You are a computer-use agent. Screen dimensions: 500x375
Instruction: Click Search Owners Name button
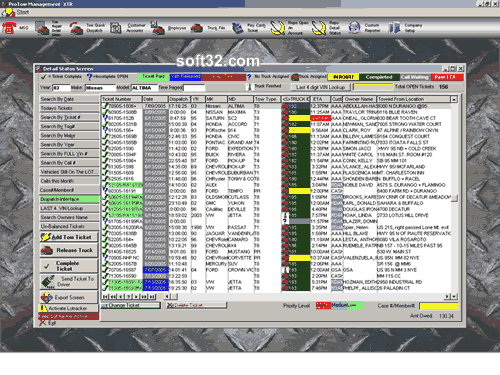[69, 217]
